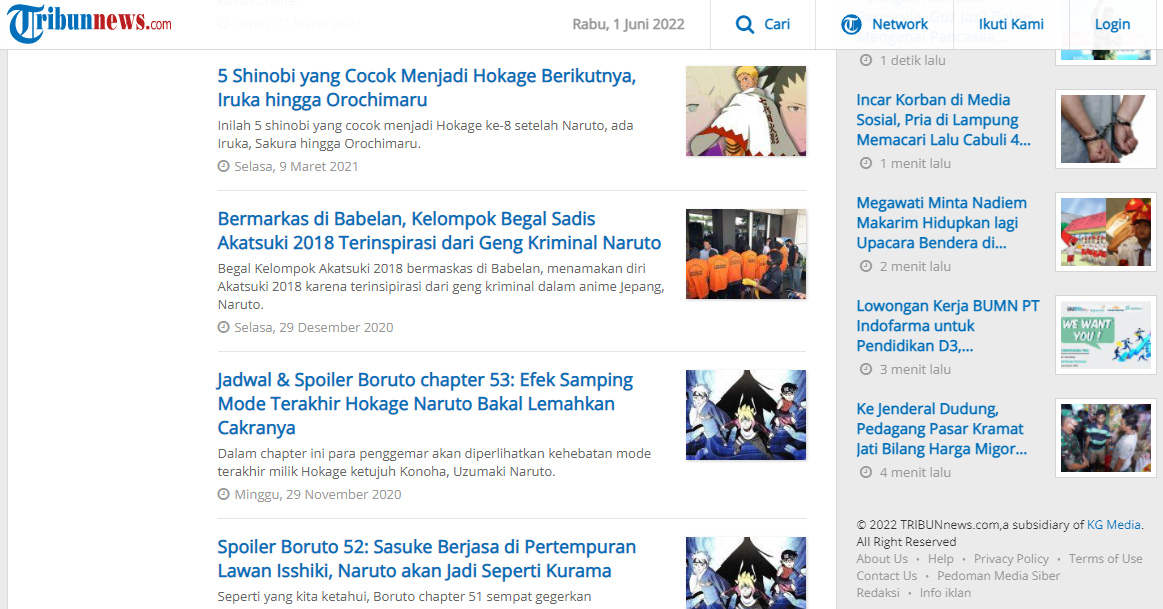Open the Cari search menu
This screenshot has height=609, width=1163.
coord(762,24)
